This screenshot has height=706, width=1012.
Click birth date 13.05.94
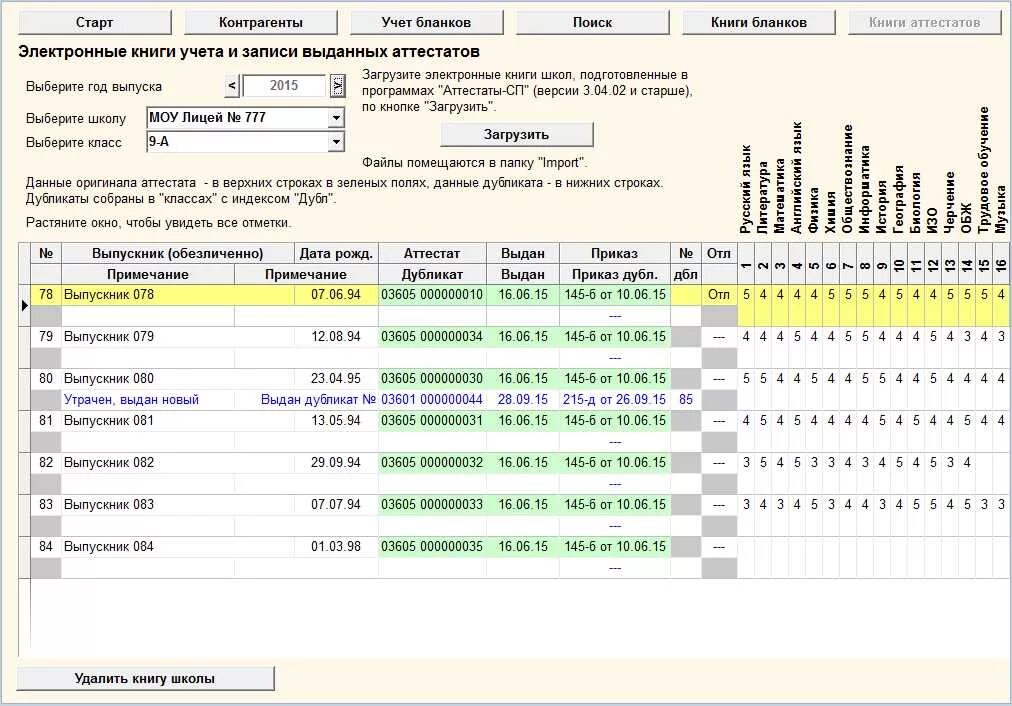[336, 421]
